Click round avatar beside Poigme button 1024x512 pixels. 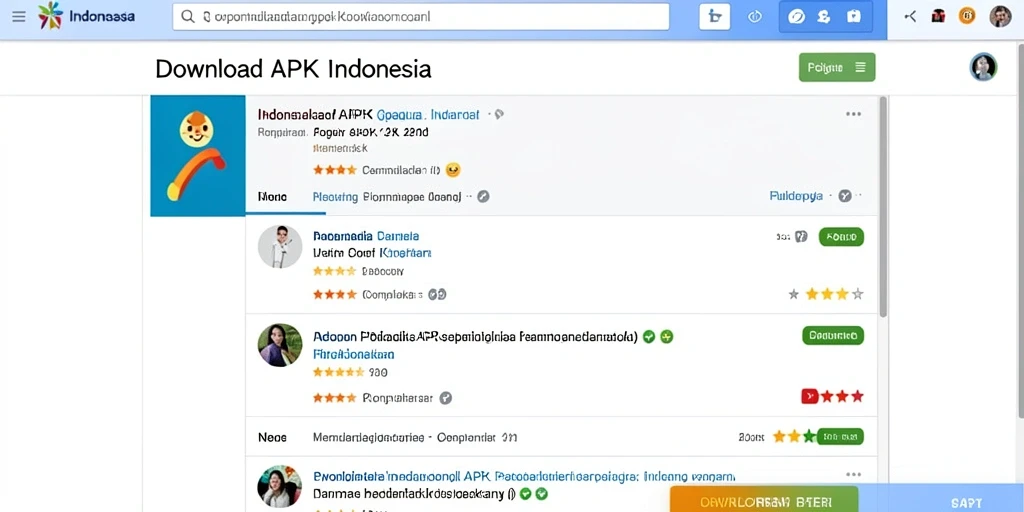pos(983,67)
